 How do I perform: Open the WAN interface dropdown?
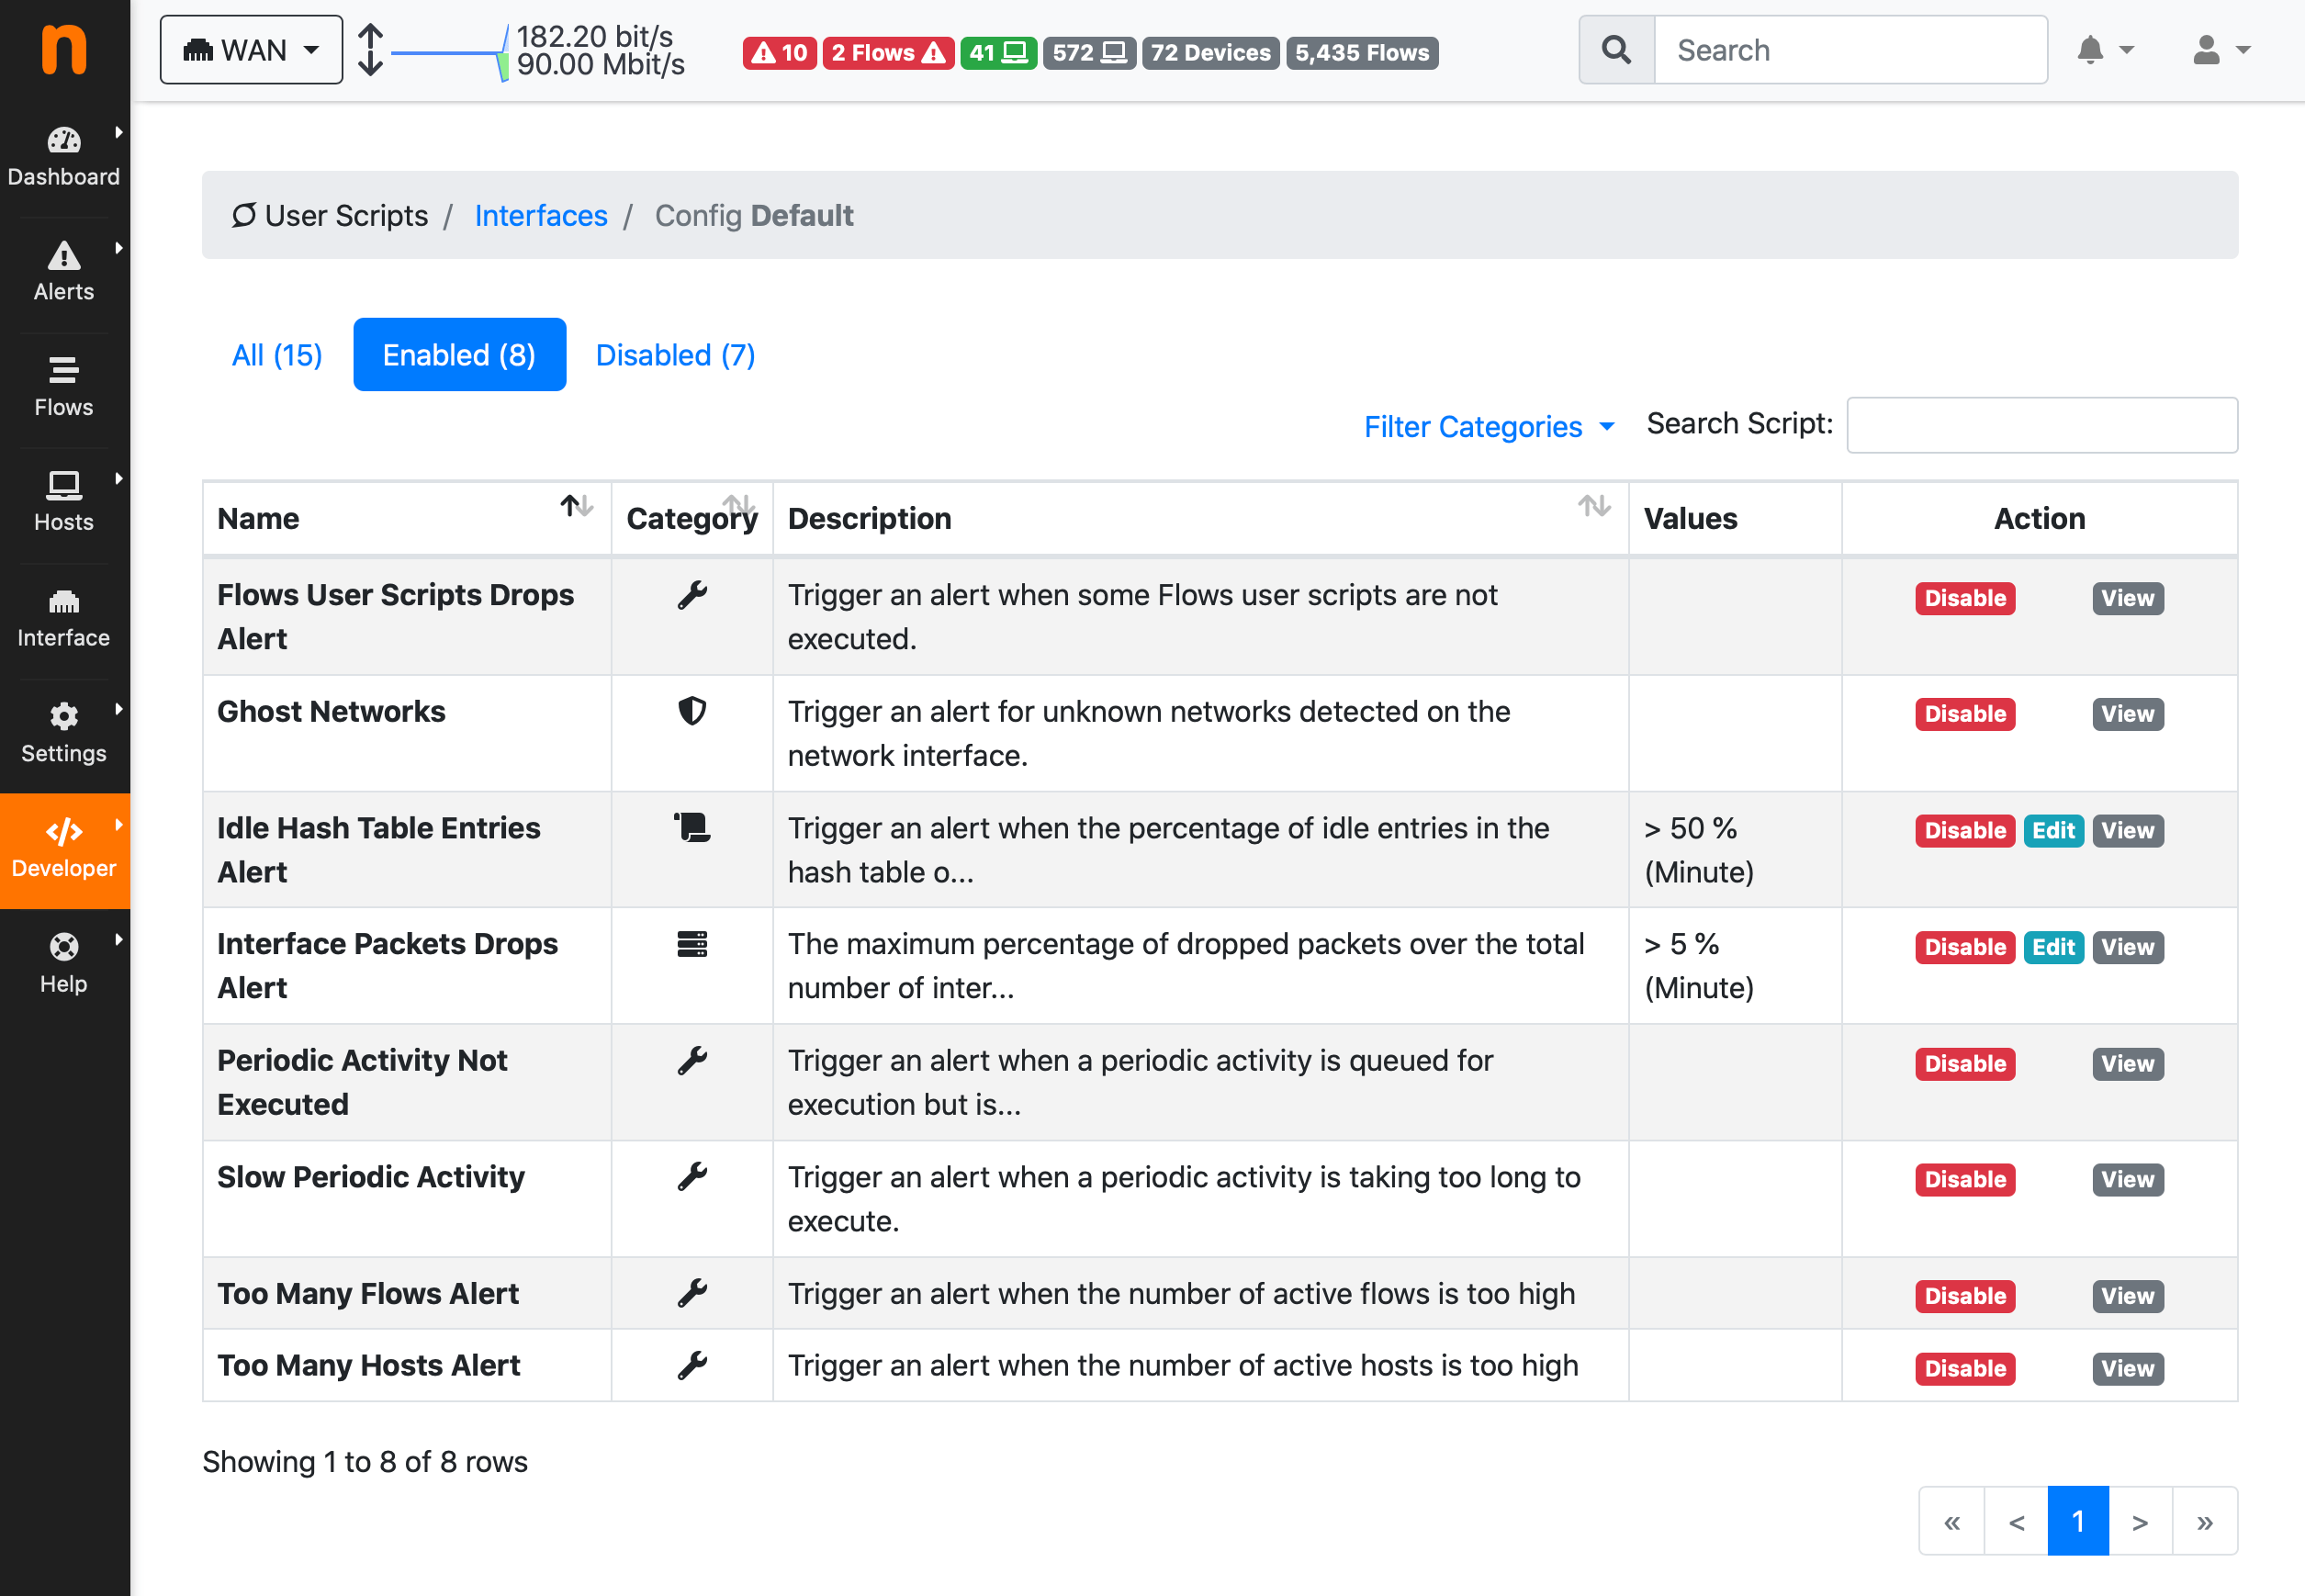[x=251, y=50]
